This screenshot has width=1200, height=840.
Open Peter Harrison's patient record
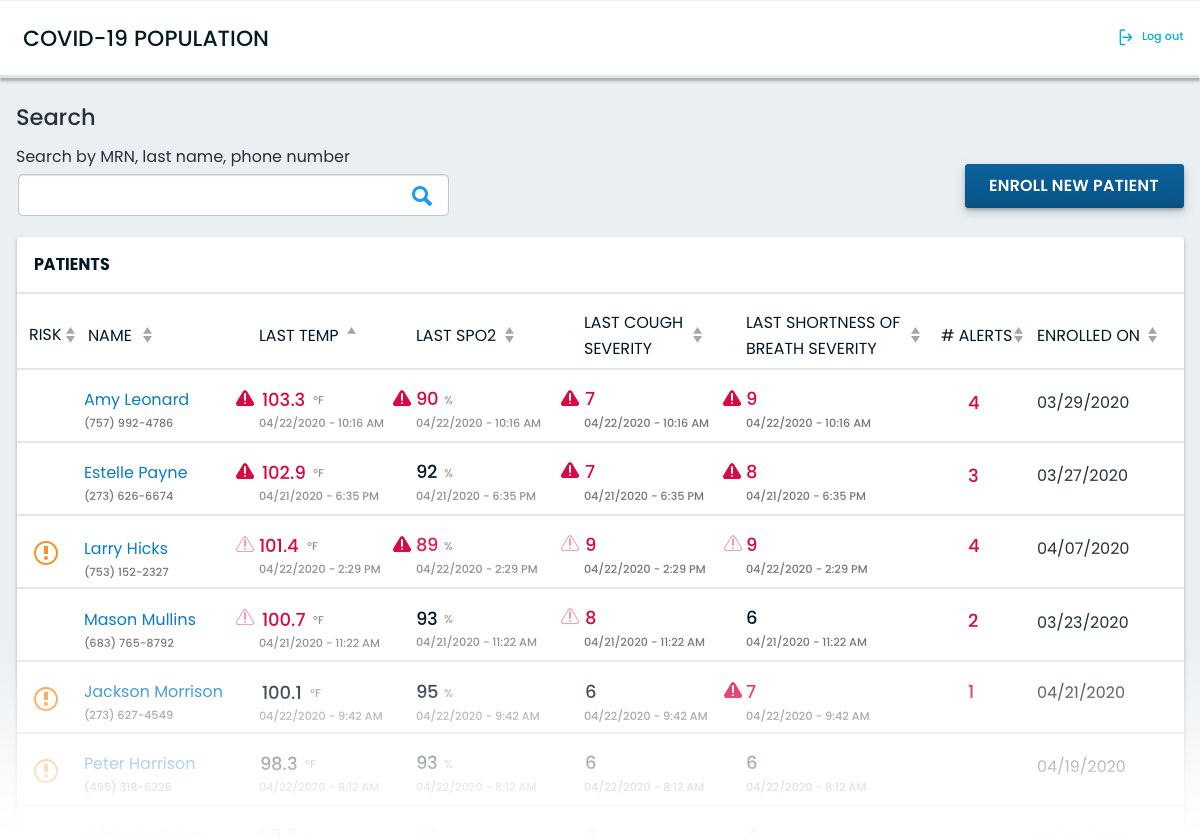click(139, 764)
